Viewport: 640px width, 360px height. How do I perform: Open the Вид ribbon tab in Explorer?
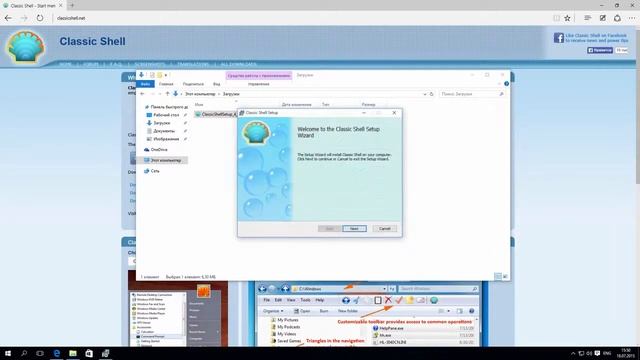coord(216,84)
